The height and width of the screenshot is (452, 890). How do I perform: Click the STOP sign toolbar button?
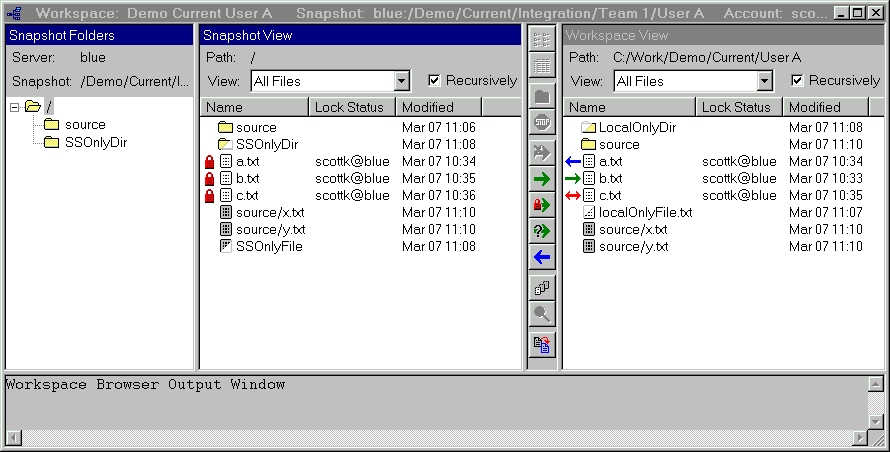tap(541, 122)
